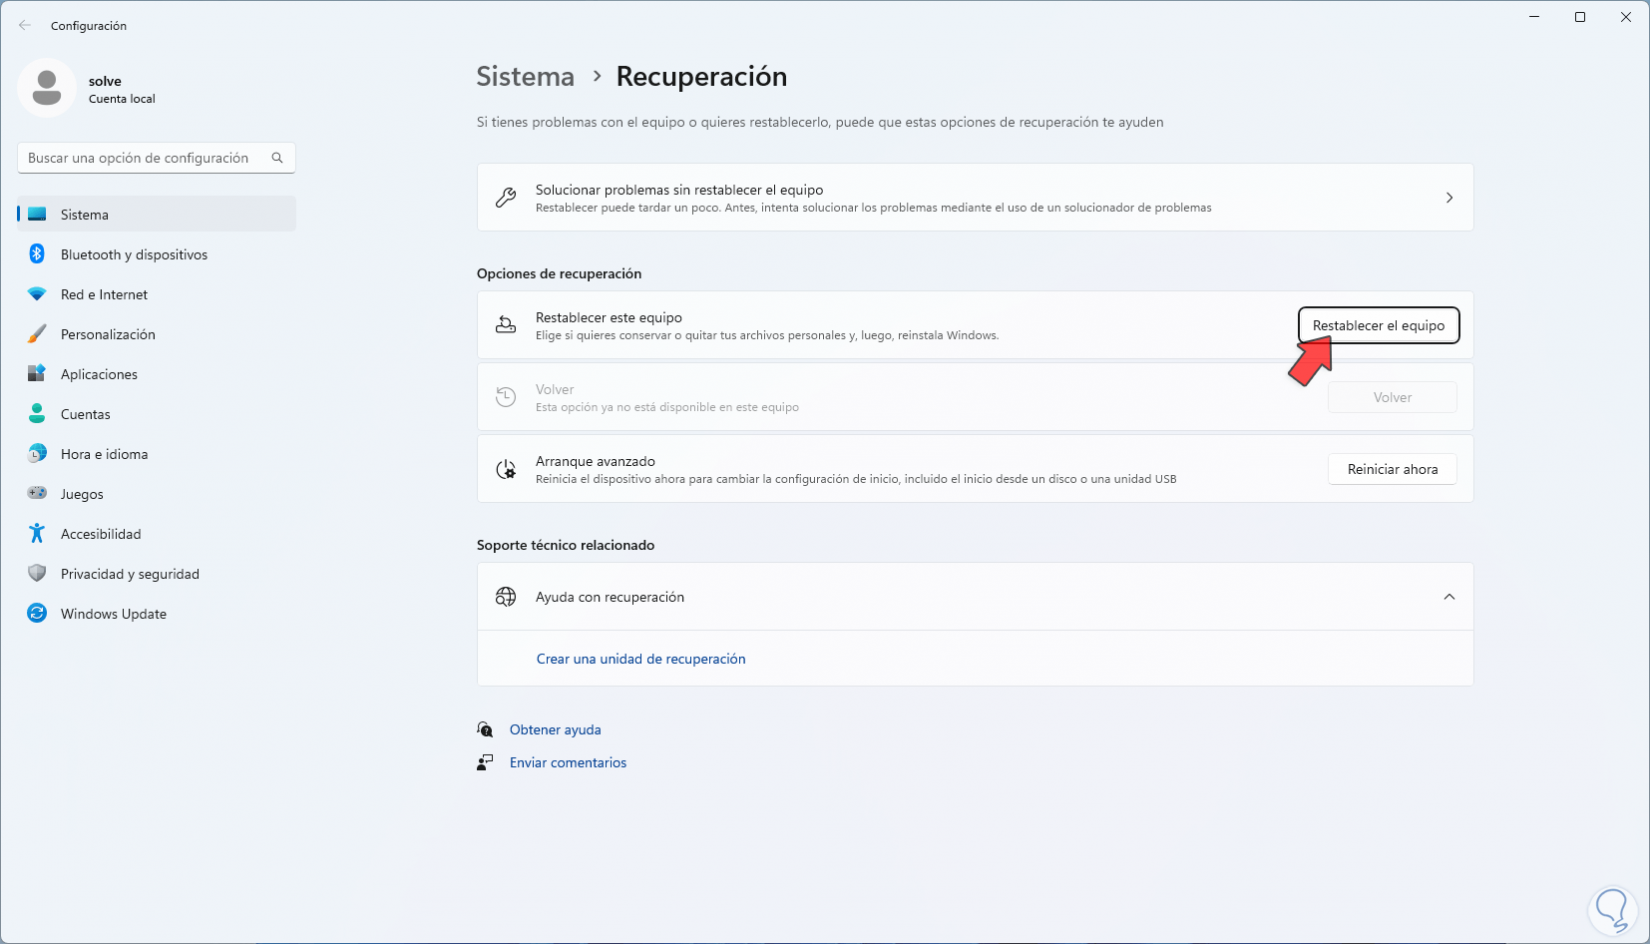
Task: Open the Solucionar problemas chevron
Action: 1449,198
